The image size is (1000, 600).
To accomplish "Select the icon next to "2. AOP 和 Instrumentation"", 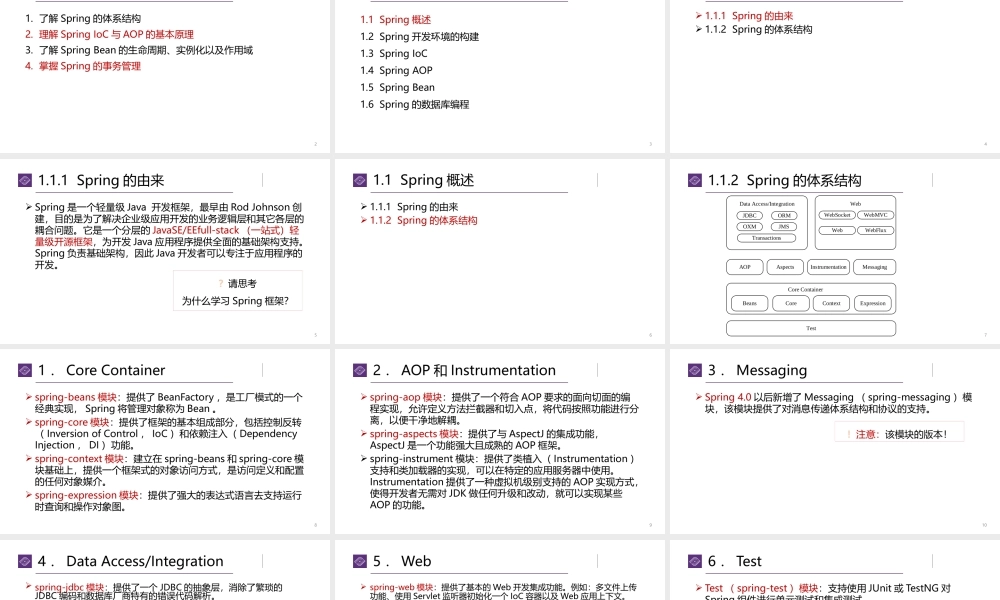I will point(360,371).
